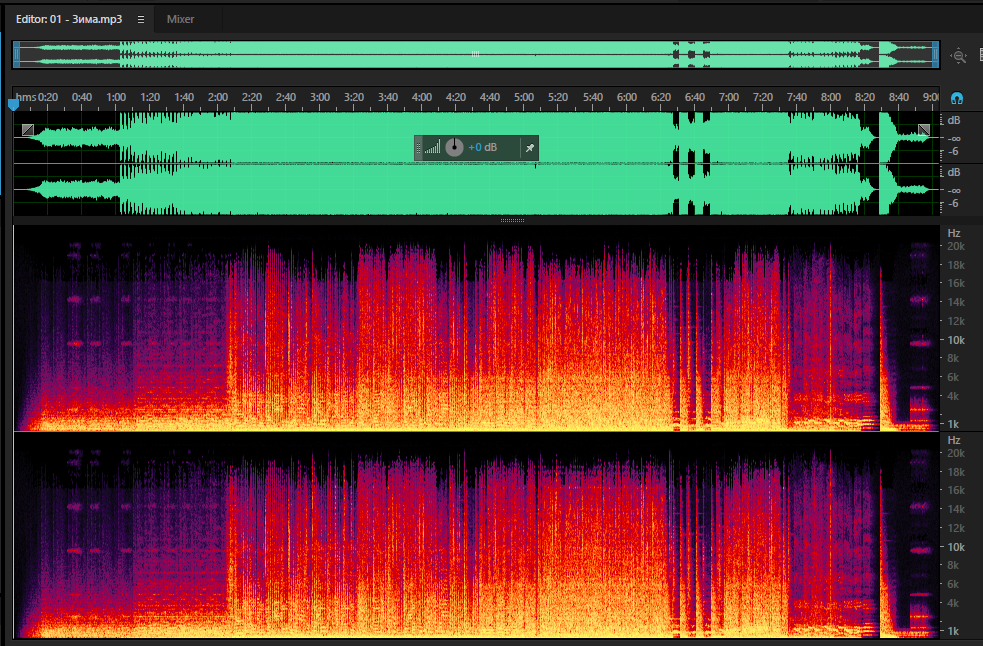Click the hms label on the time ruler
This screenshot has width=983, height=646.
coord(26,97)
